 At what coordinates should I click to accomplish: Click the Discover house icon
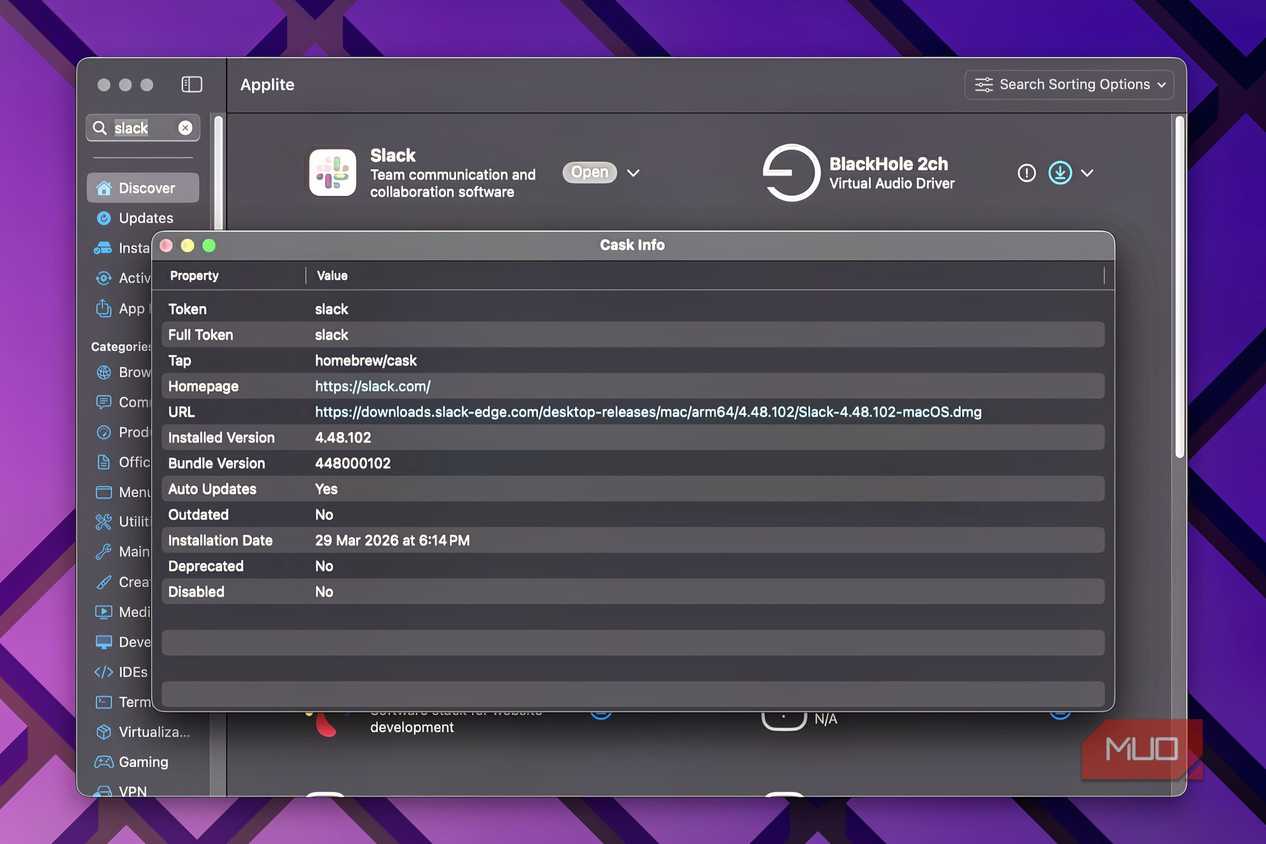103,188
